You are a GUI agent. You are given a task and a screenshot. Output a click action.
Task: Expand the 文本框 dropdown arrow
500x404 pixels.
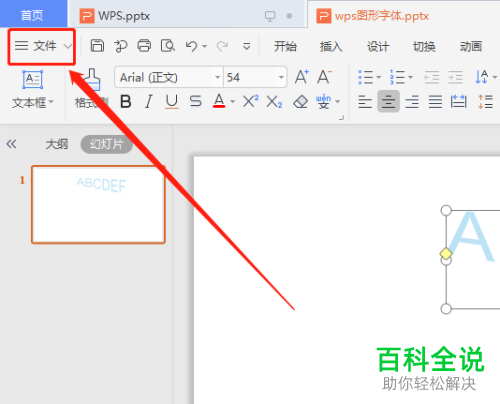51,102
